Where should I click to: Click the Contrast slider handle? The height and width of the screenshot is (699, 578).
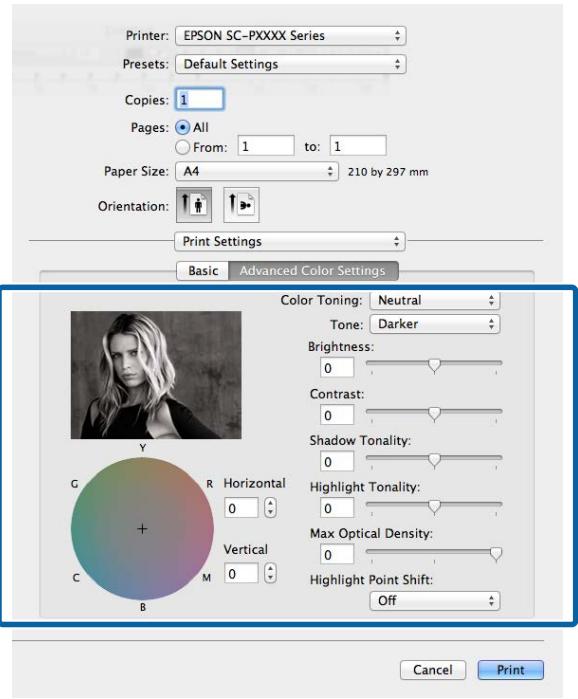coord(434,414)
